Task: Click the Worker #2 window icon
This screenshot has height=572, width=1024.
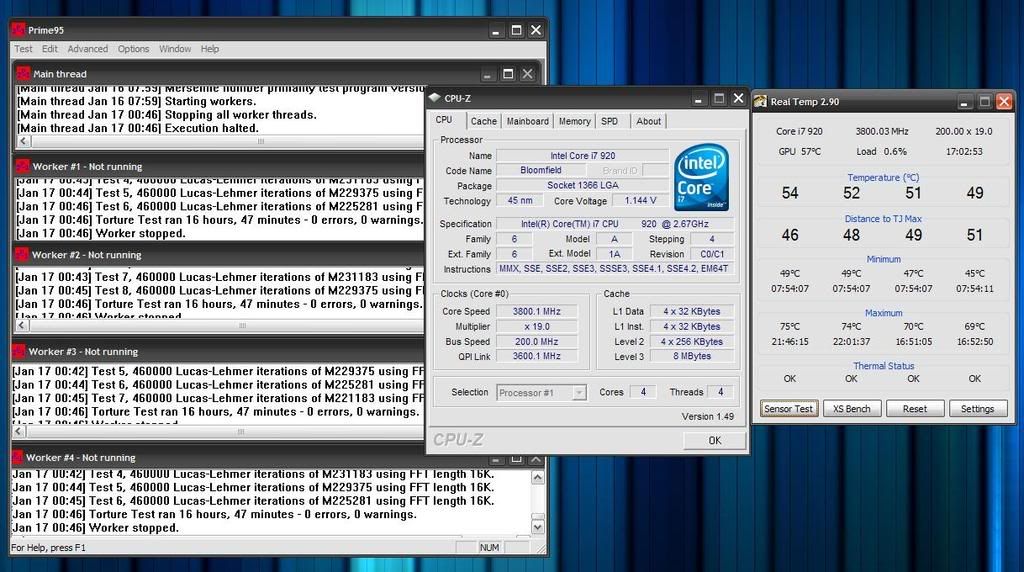Action: click(x=22, y=255)
